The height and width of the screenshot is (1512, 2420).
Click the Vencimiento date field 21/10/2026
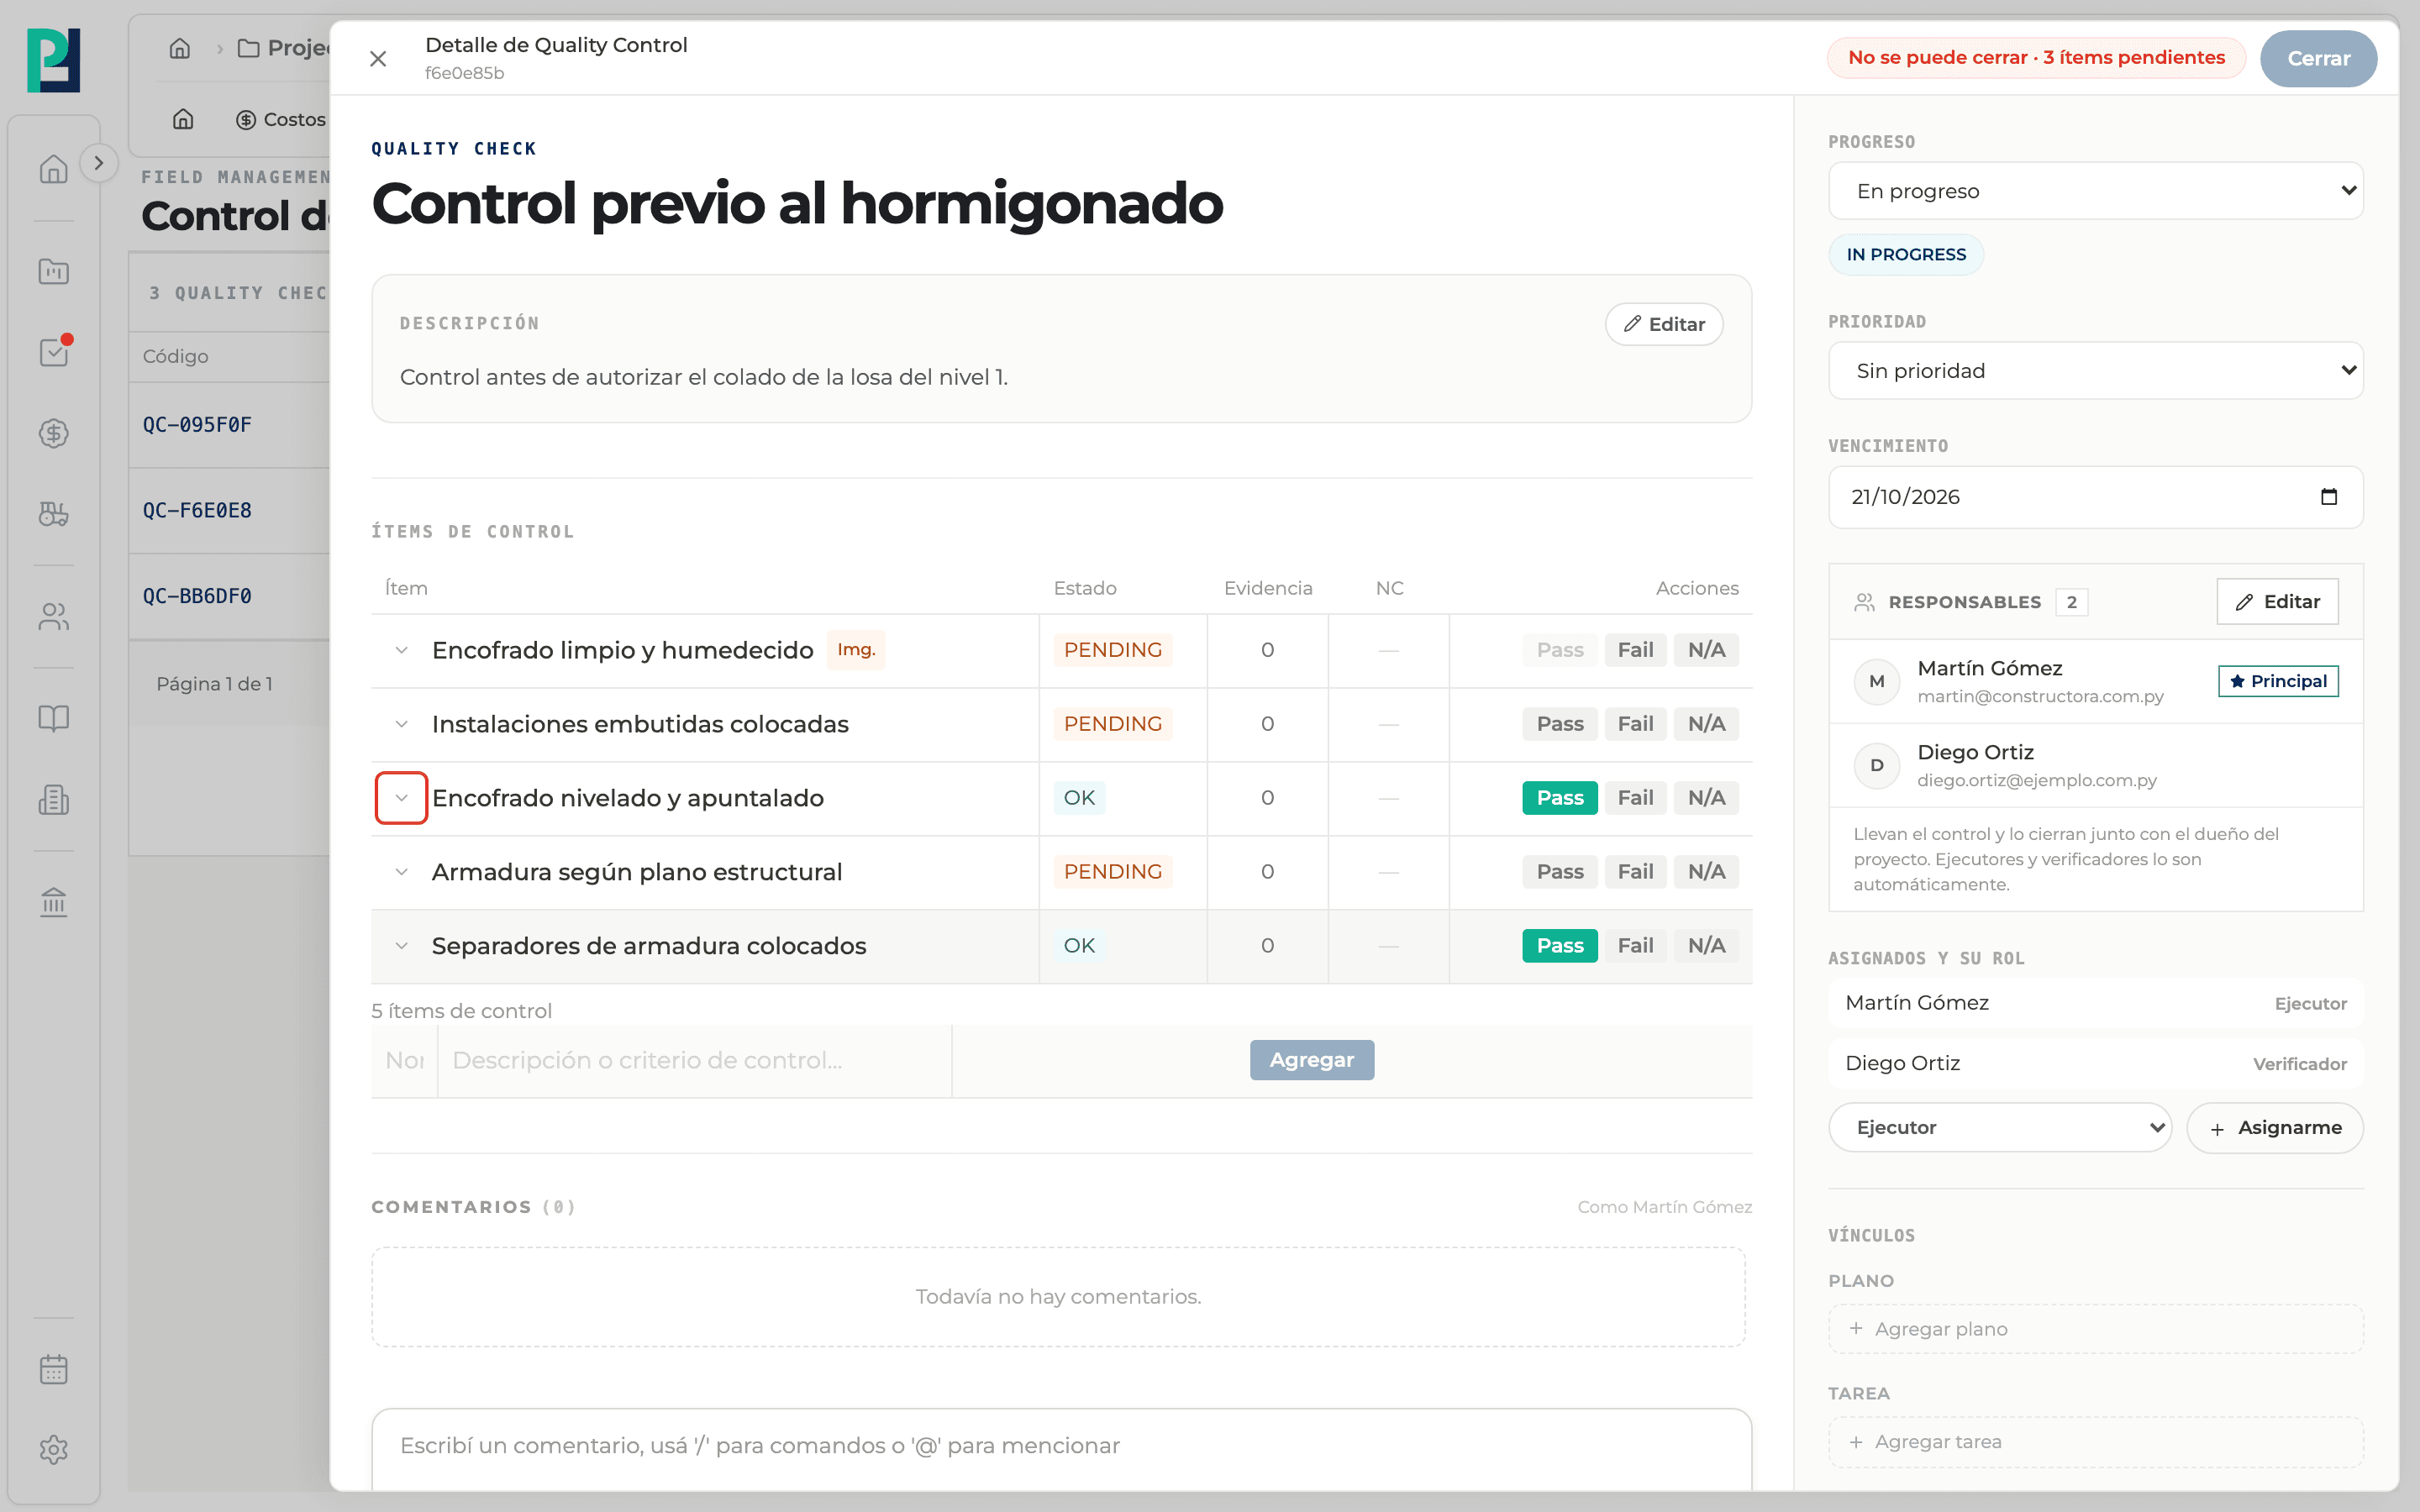click(2095, 497)
